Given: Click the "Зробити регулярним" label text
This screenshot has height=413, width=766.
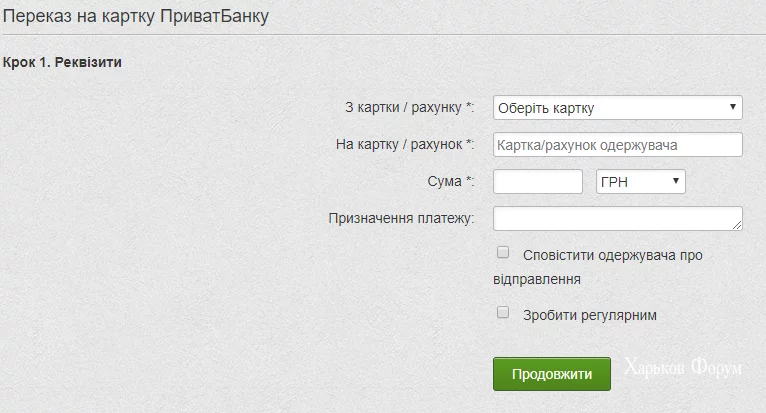Looking at the screenshot, I should (x=589, y=315).
